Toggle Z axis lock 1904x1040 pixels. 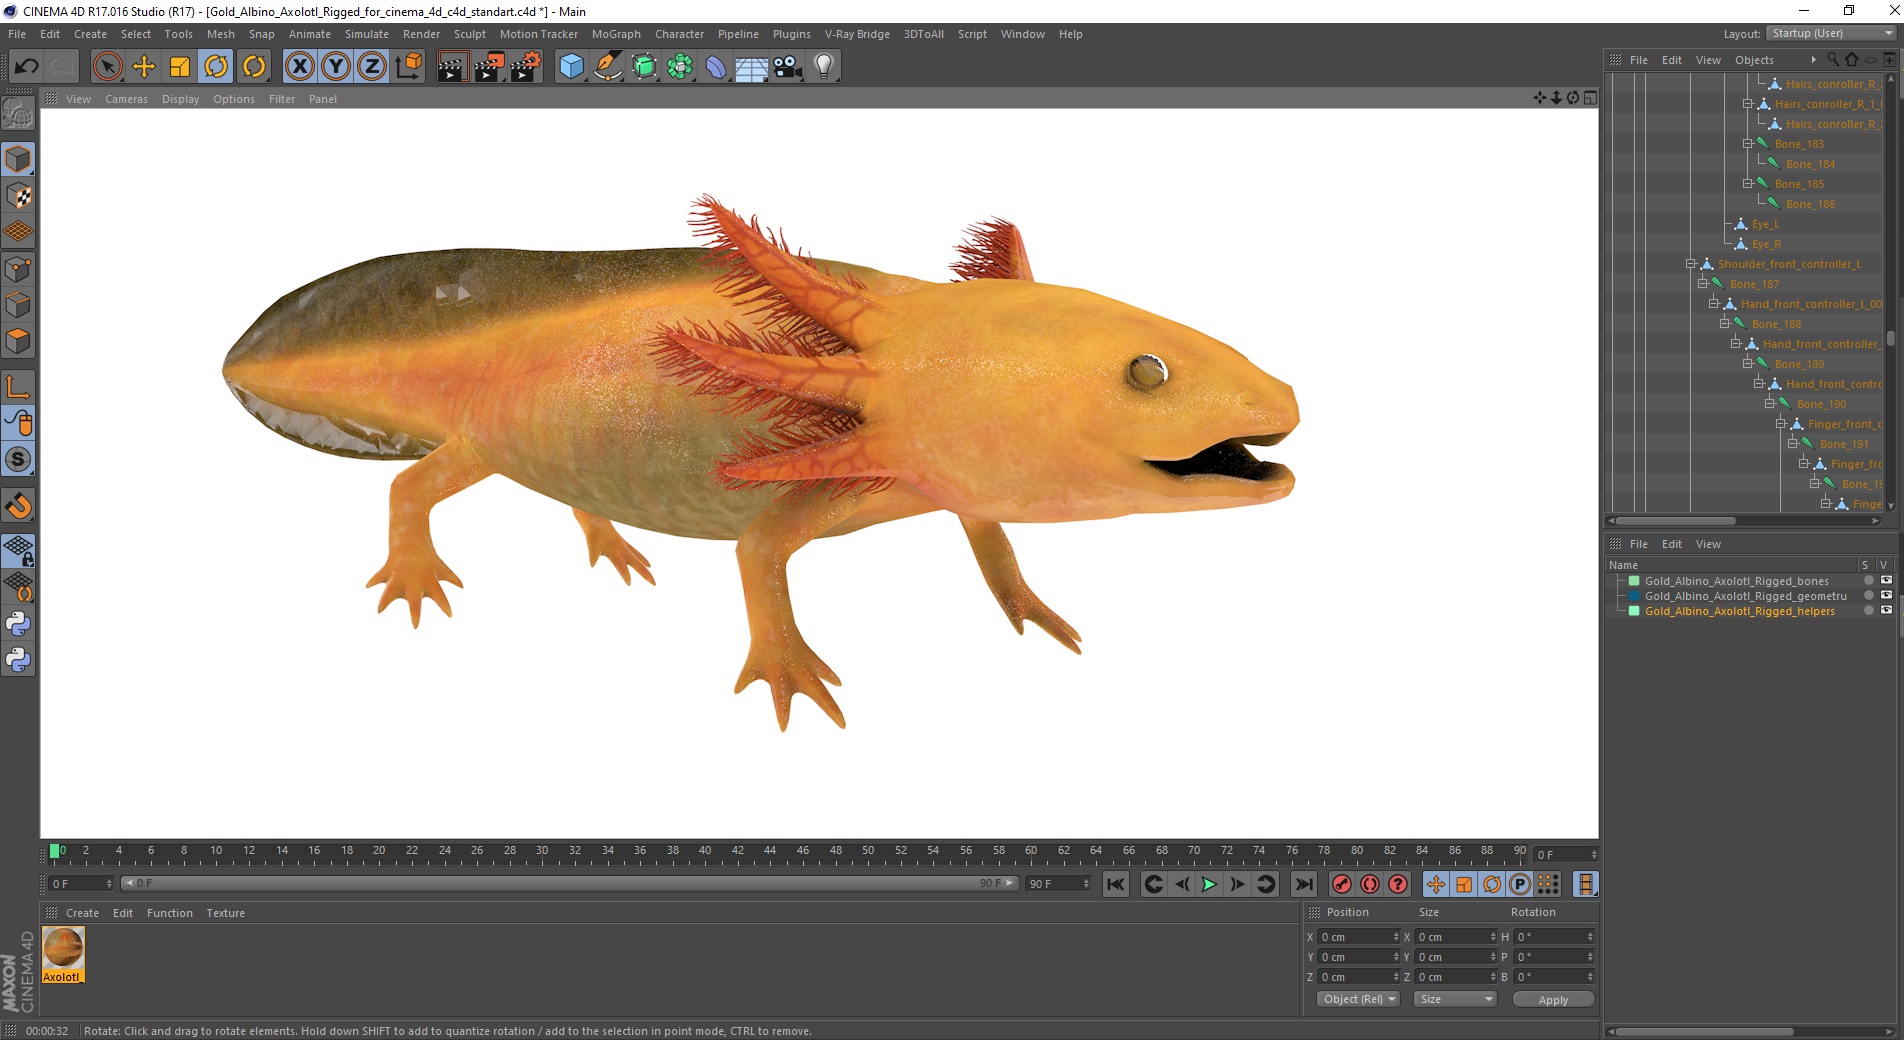[x=372, y=67]
